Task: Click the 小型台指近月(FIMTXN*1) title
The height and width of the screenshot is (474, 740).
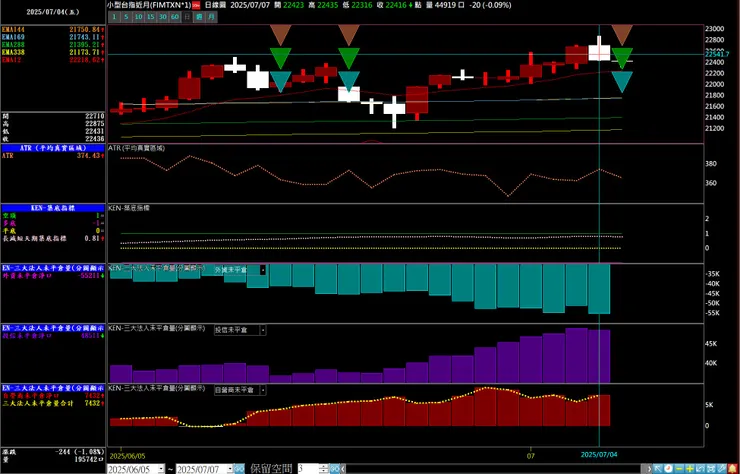Action: coord(149,5)
